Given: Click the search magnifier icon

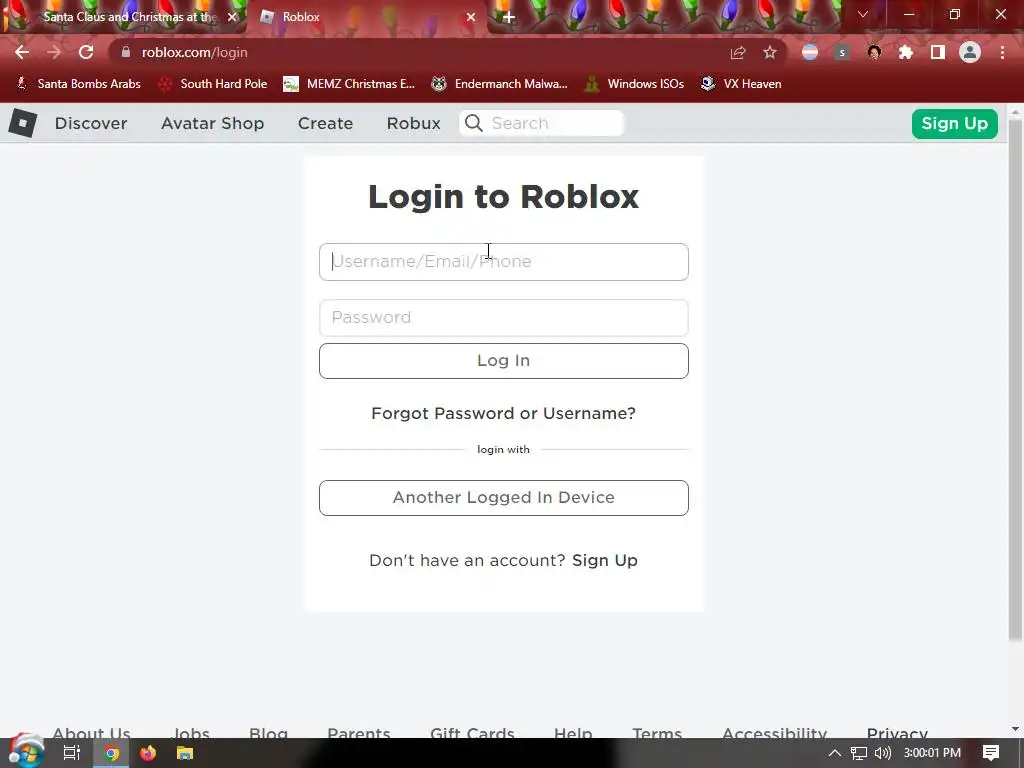Looking at the screenshot, I should click(474, 123).
